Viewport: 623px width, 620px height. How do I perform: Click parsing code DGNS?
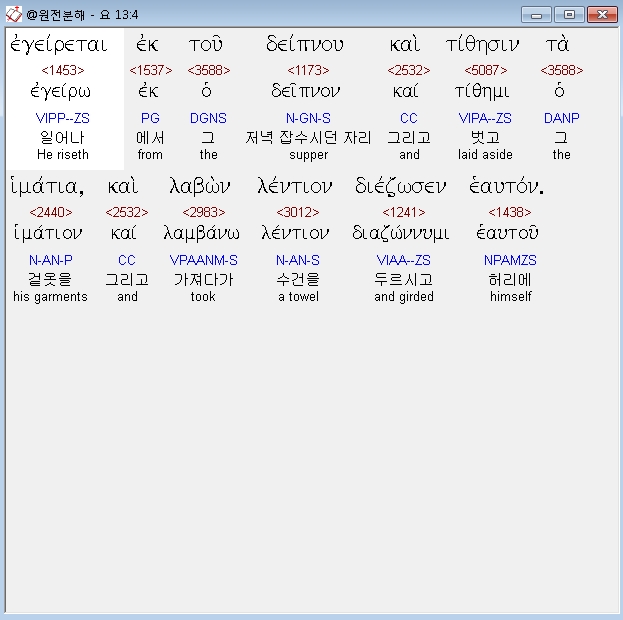point(208,118)
